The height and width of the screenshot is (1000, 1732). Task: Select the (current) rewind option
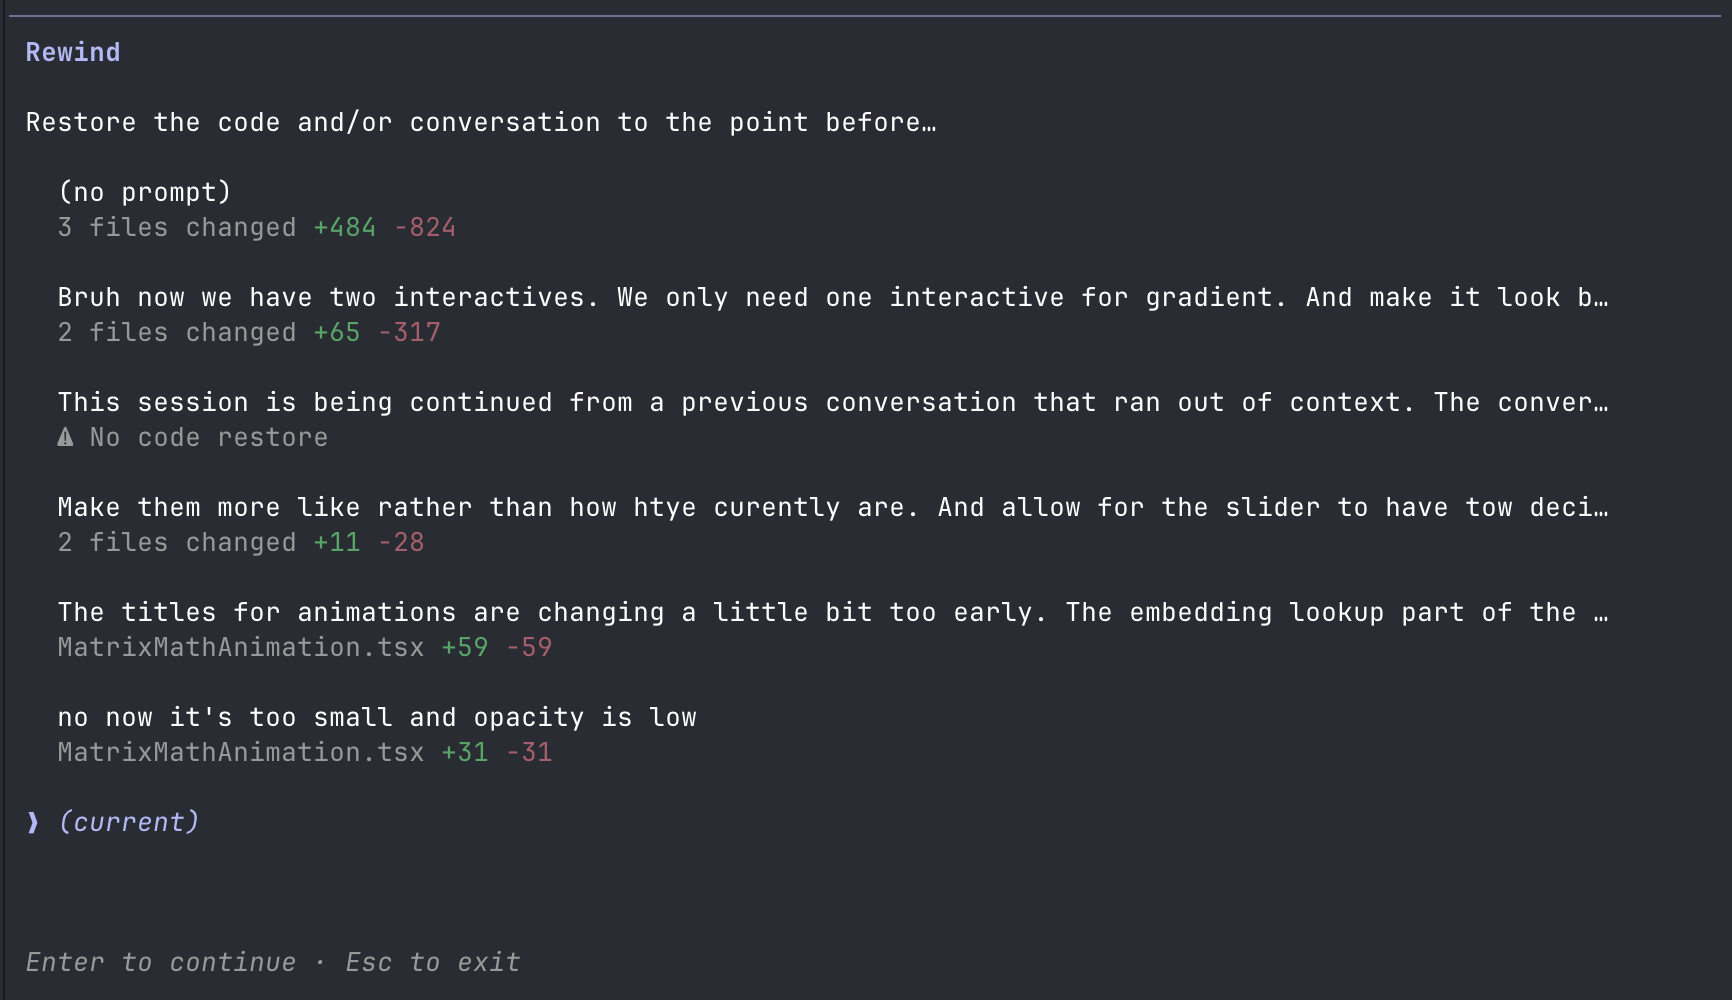coord(129,822)
